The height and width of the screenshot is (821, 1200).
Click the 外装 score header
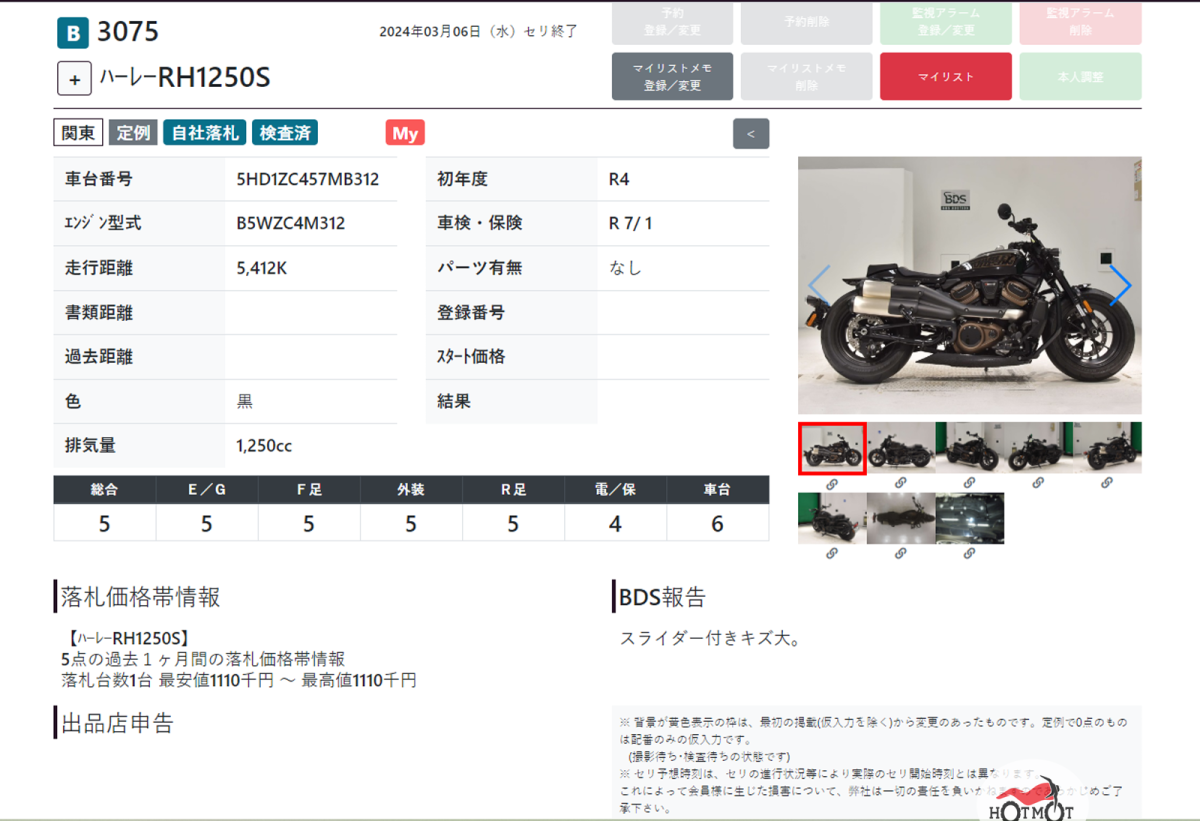coord(410,490)
